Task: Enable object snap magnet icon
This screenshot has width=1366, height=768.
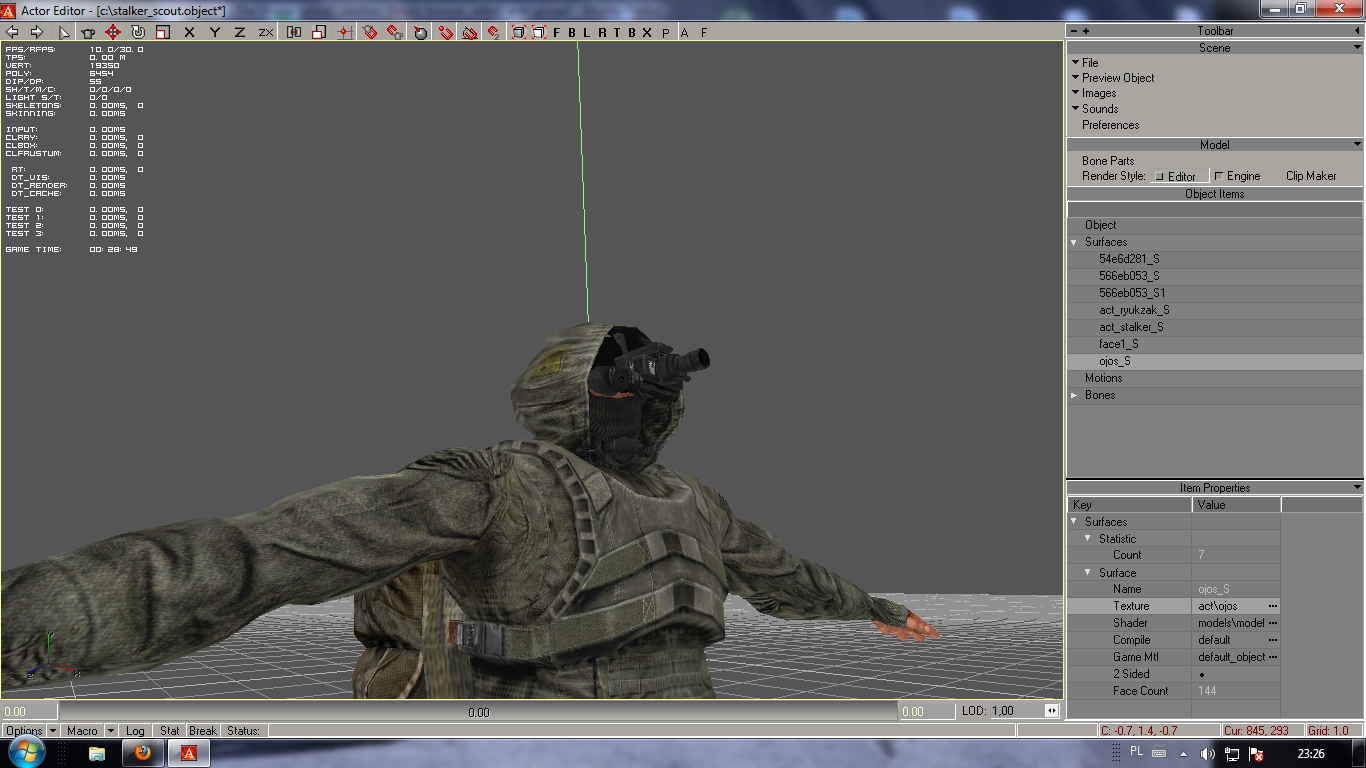Action: pos(370,32)
